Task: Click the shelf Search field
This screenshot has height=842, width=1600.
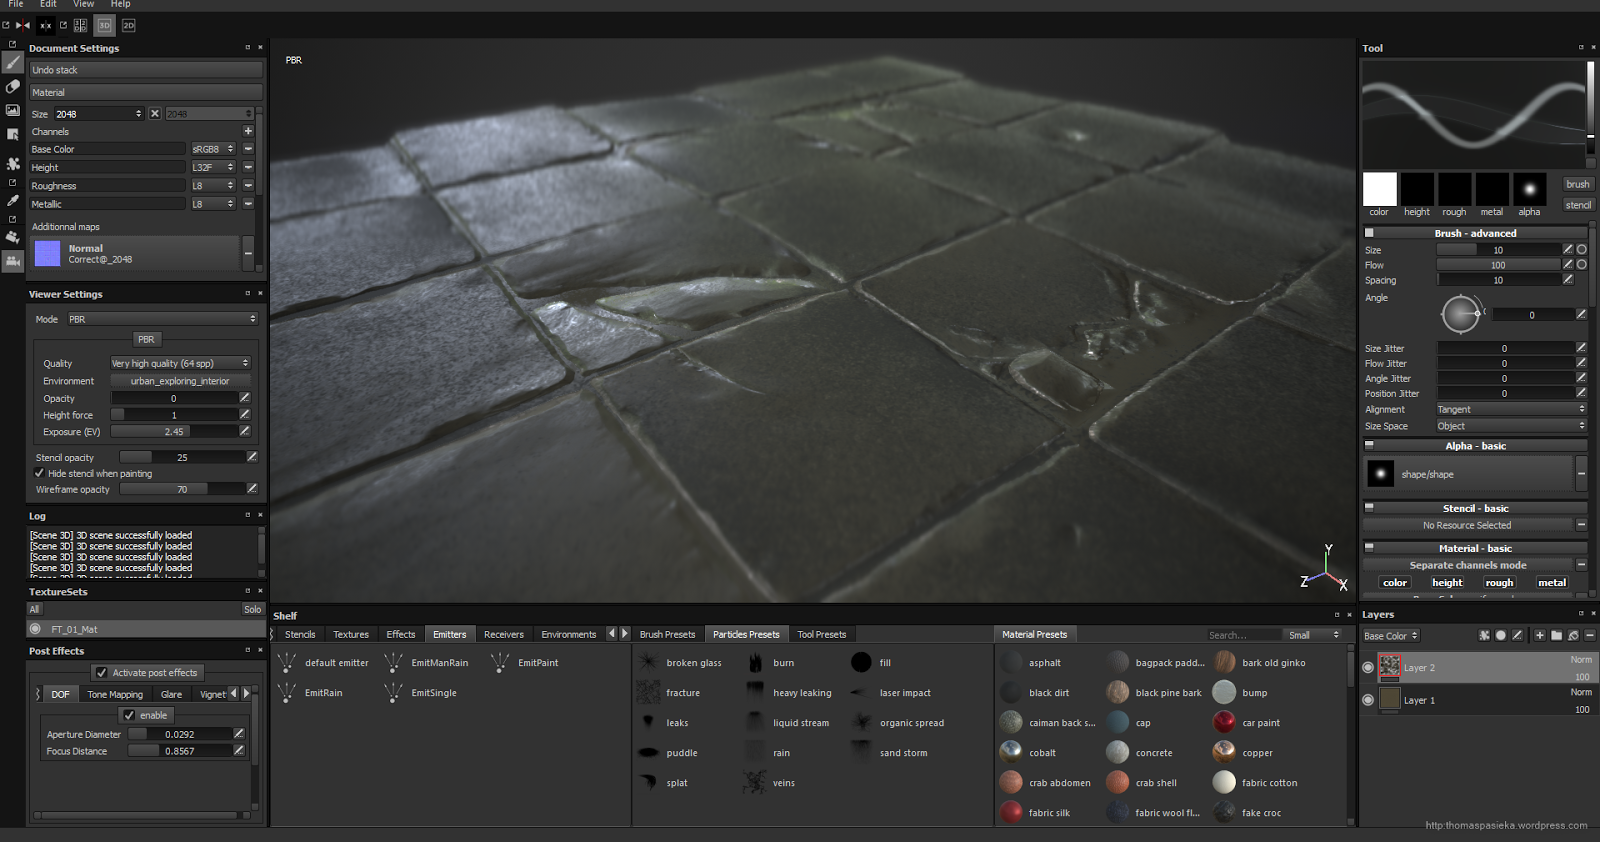Action: [x=1243, y=635]
